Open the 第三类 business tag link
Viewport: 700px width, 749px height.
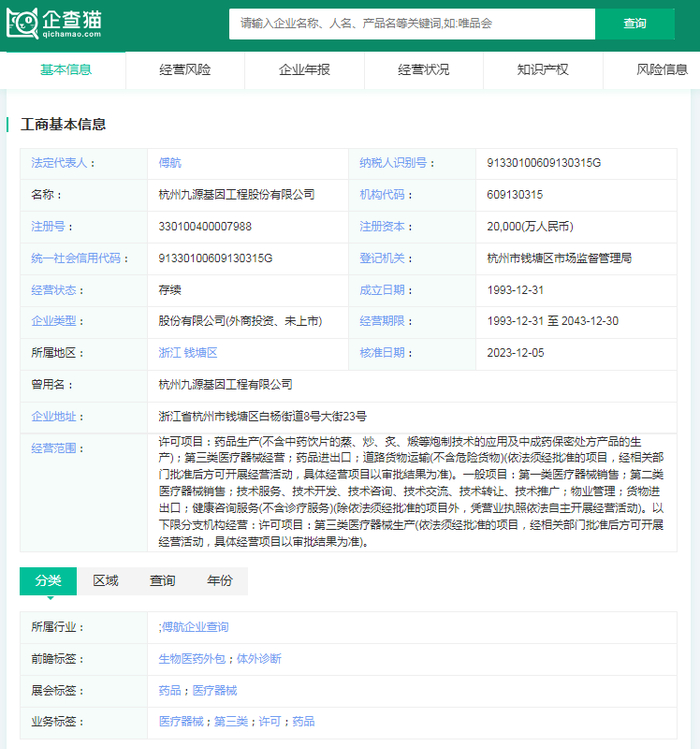click(230, 721)
